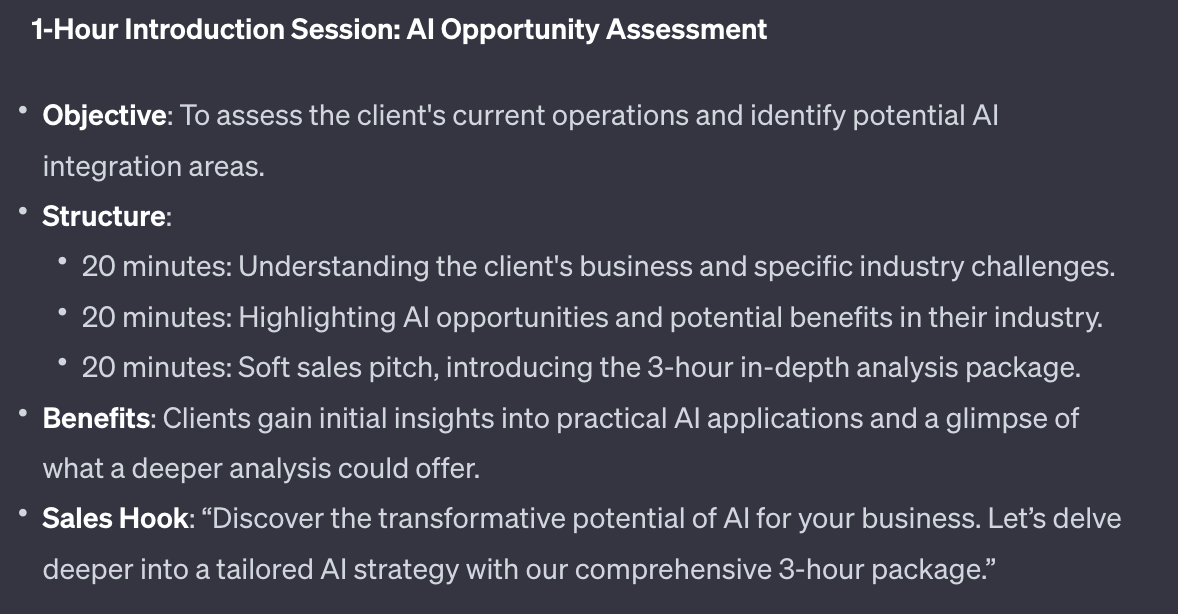Click the "Soft sales pitch" line
The image size is (1178, 614).
(x=340, y=368)
